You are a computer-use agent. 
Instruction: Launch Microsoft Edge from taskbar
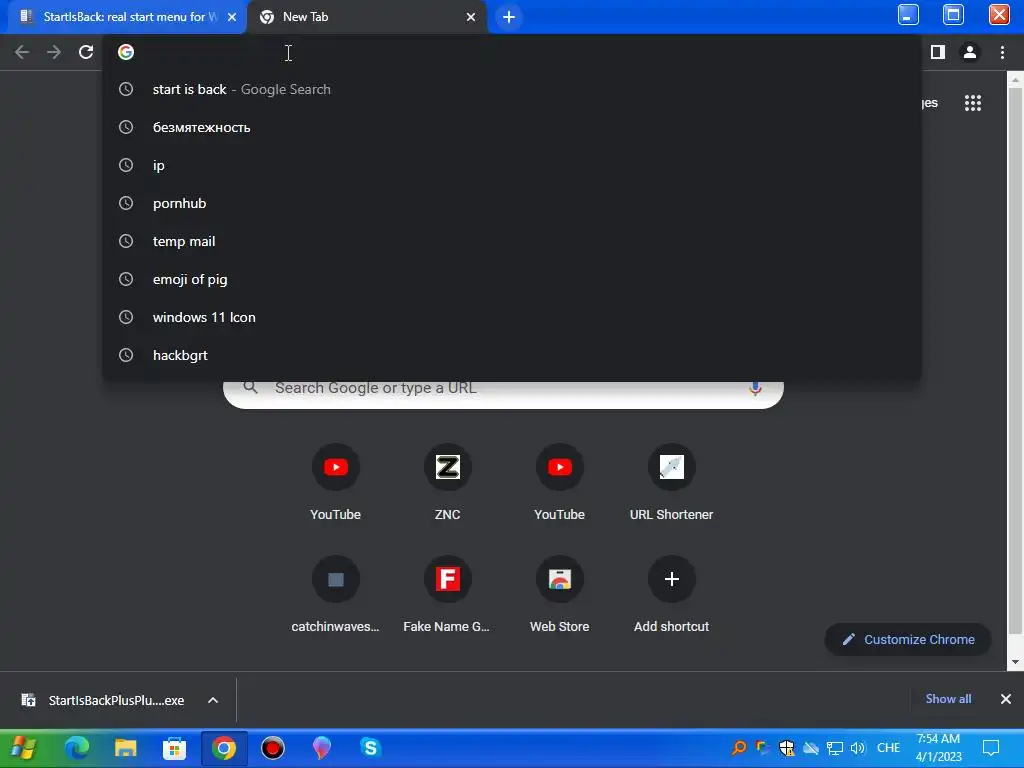point(76,748)
